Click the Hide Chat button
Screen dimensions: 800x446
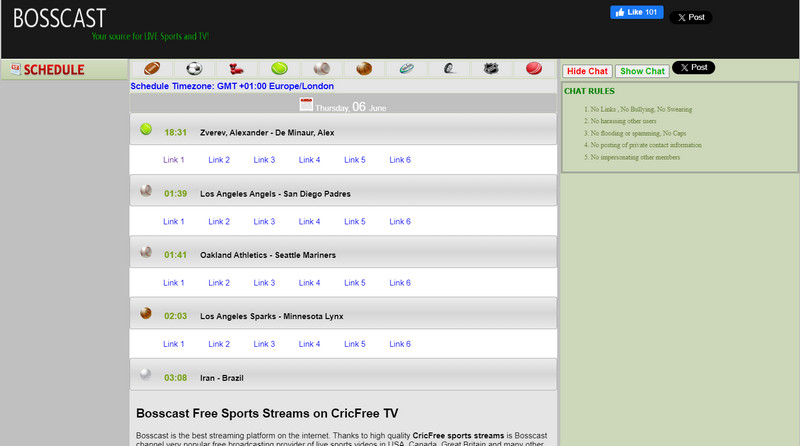587,71
